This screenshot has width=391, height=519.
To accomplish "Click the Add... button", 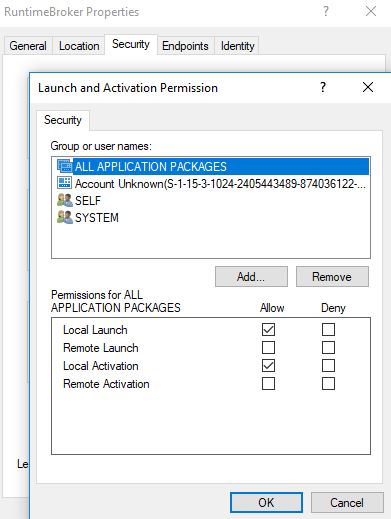I will (x=251, y=277).
